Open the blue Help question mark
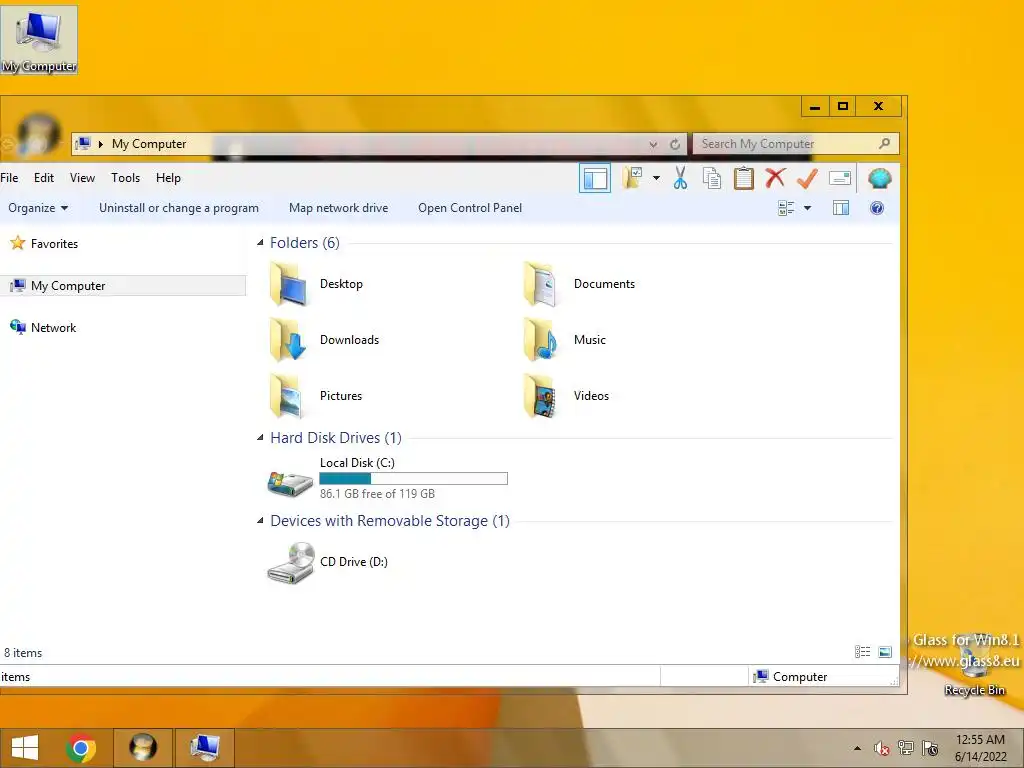The height and width of the screenshot is (768, 1024). 877,208
